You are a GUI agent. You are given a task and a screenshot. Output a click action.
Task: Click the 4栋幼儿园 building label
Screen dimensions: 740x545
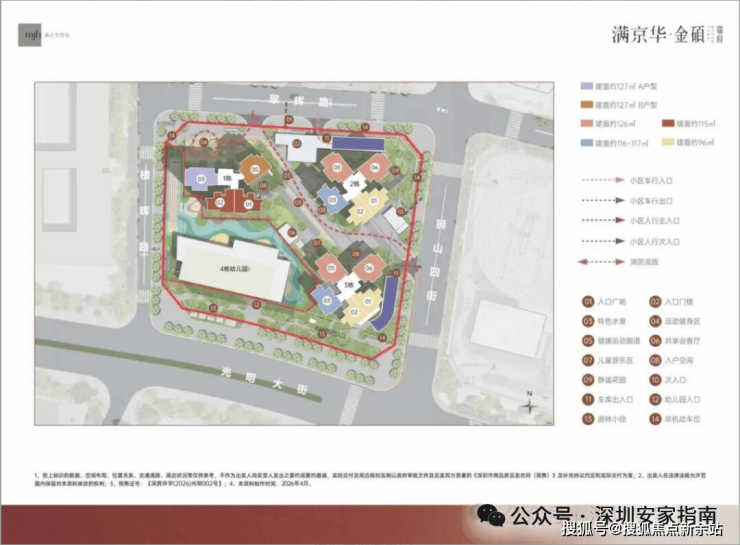coord(235,268)
